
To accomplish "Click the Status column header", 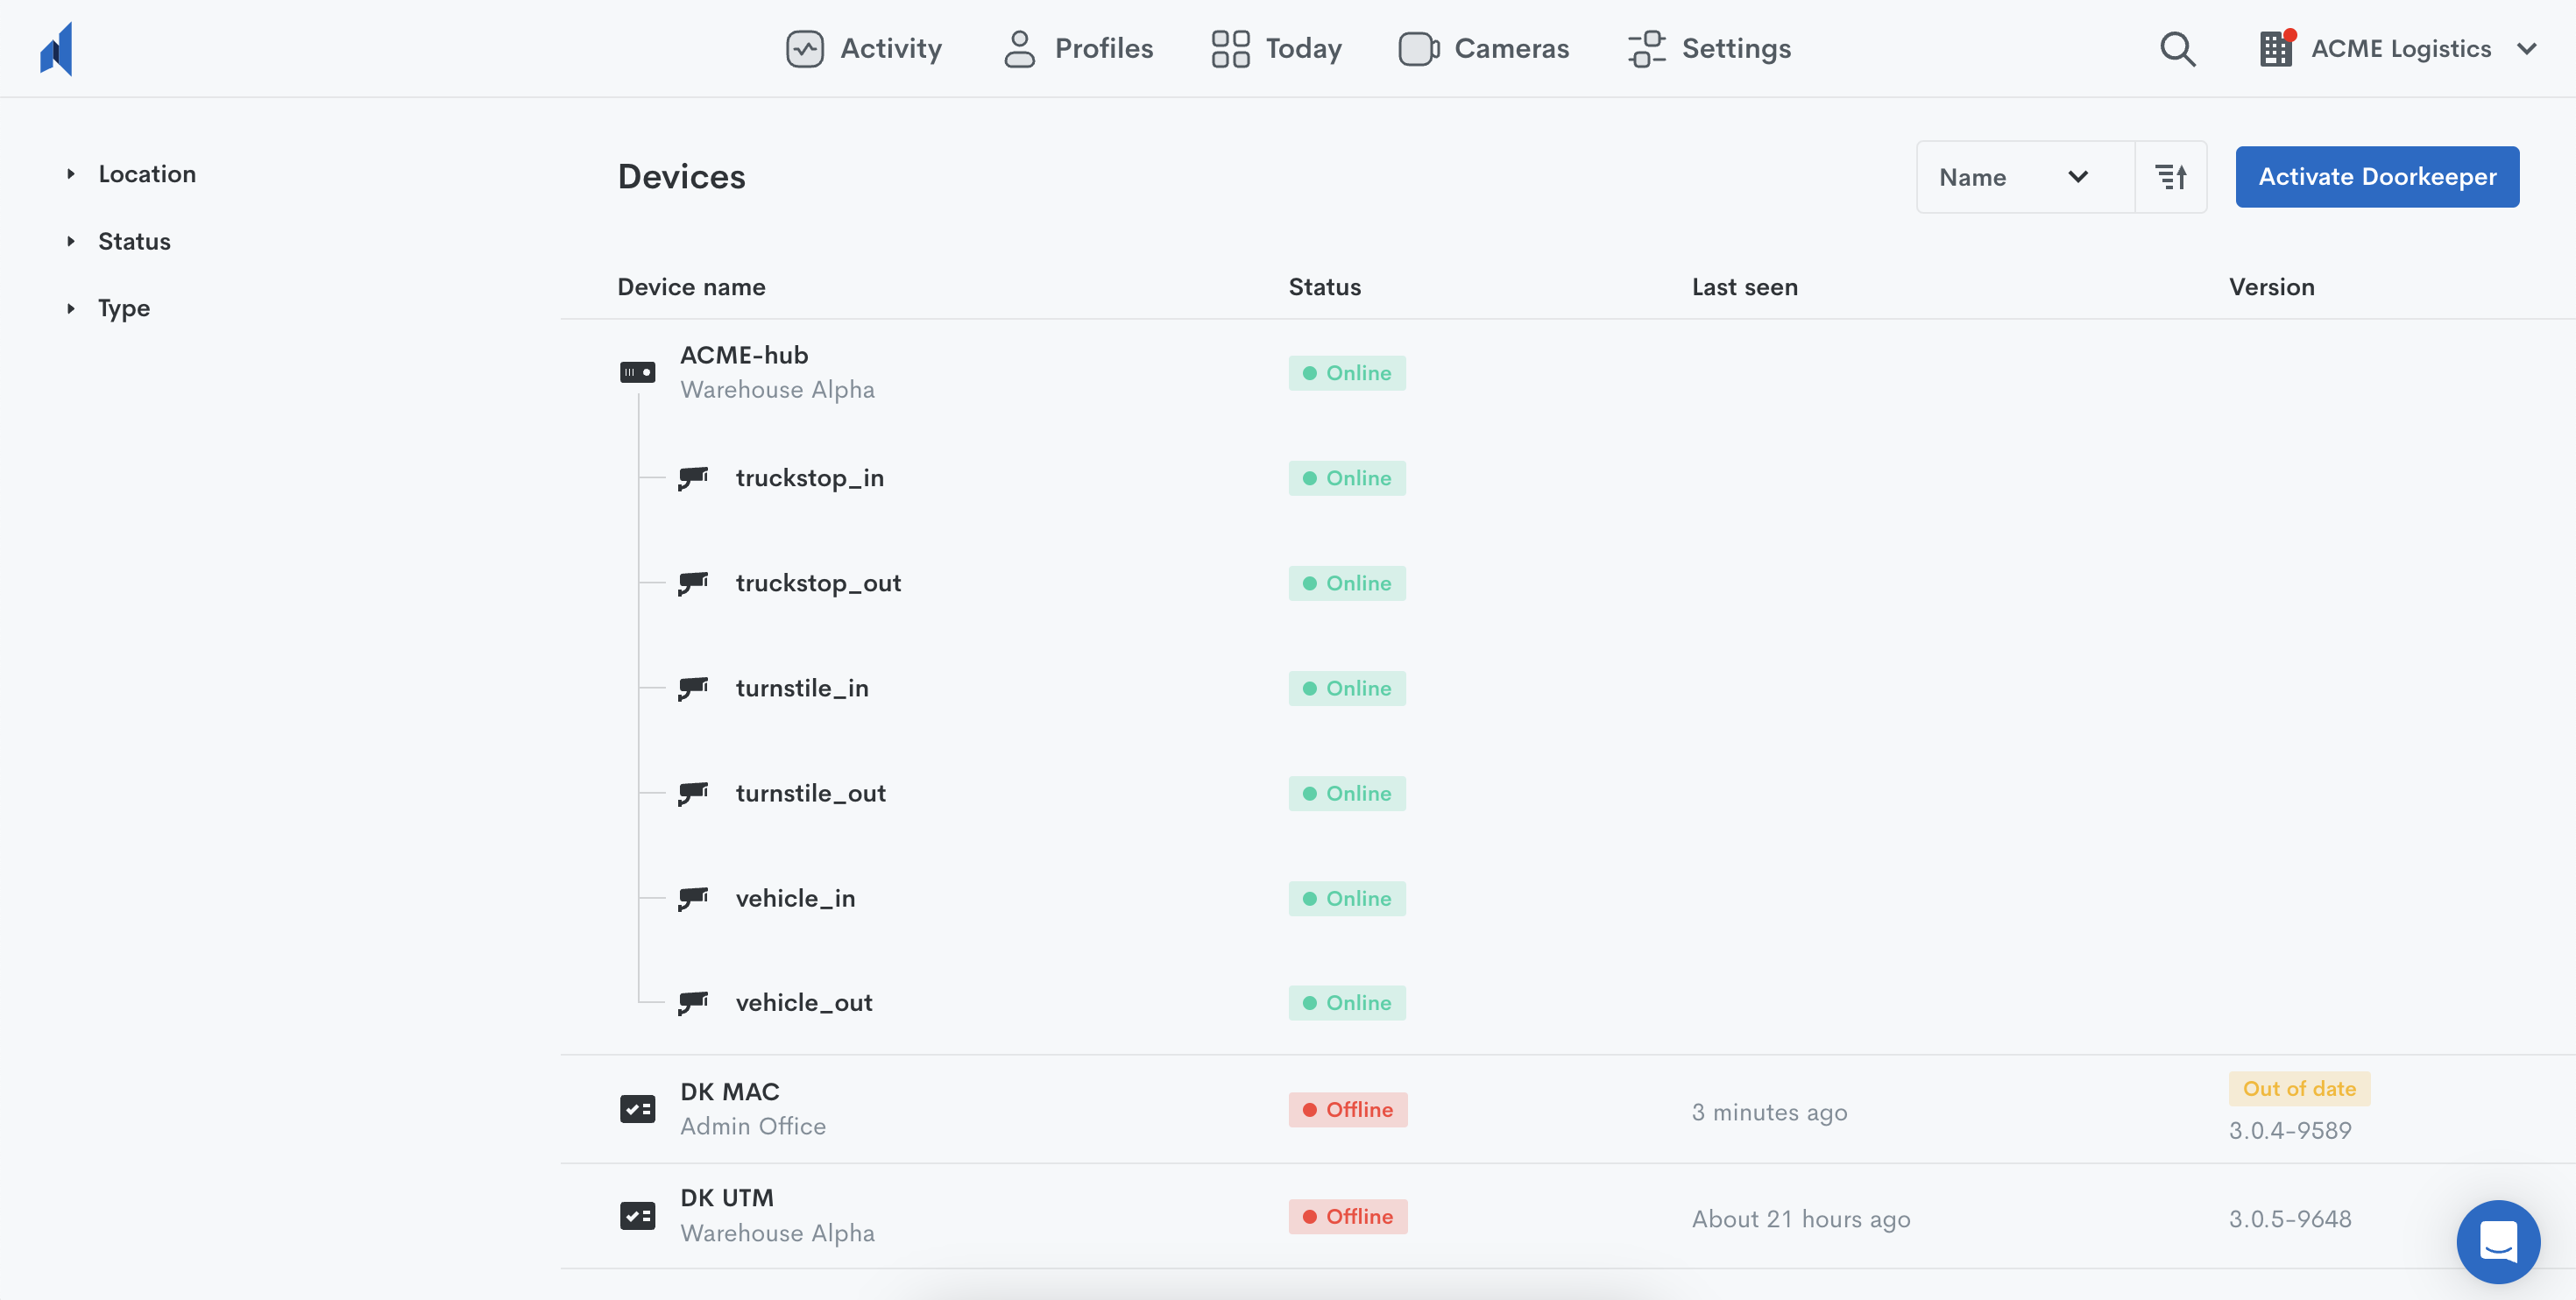I will 1324,287.
